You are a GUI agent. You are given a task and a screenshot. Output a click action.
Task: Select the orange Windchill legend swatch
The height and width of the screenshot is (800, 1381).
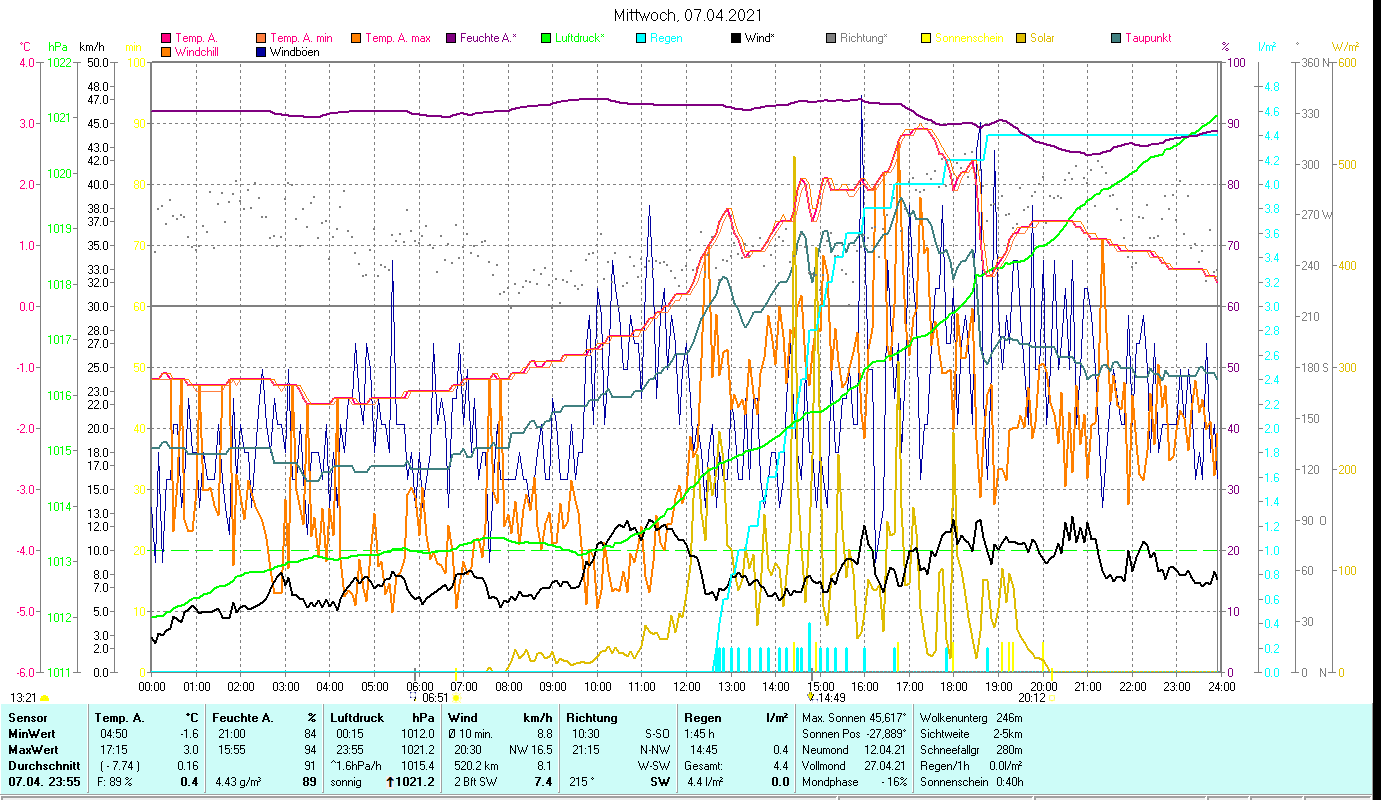pyautogui.click(x=166, y=51)
